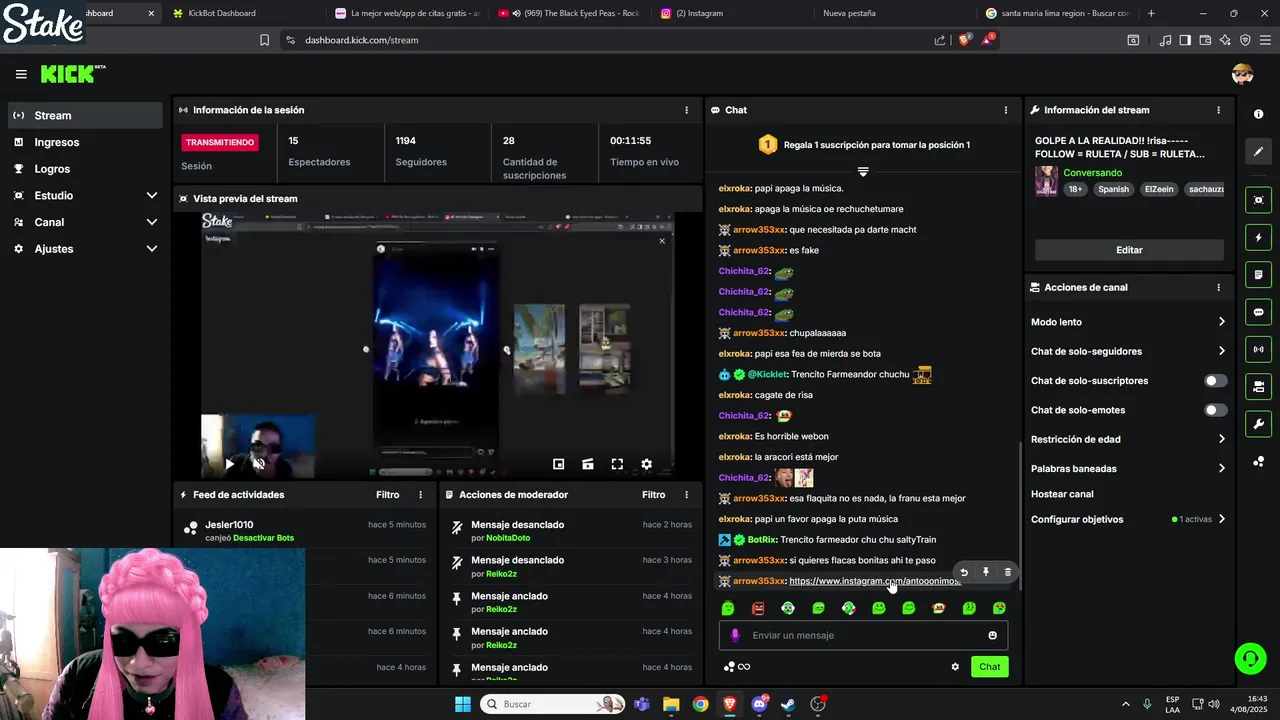
Task: Open options menu of Acciones de moderador
Action: click(686, 495)
